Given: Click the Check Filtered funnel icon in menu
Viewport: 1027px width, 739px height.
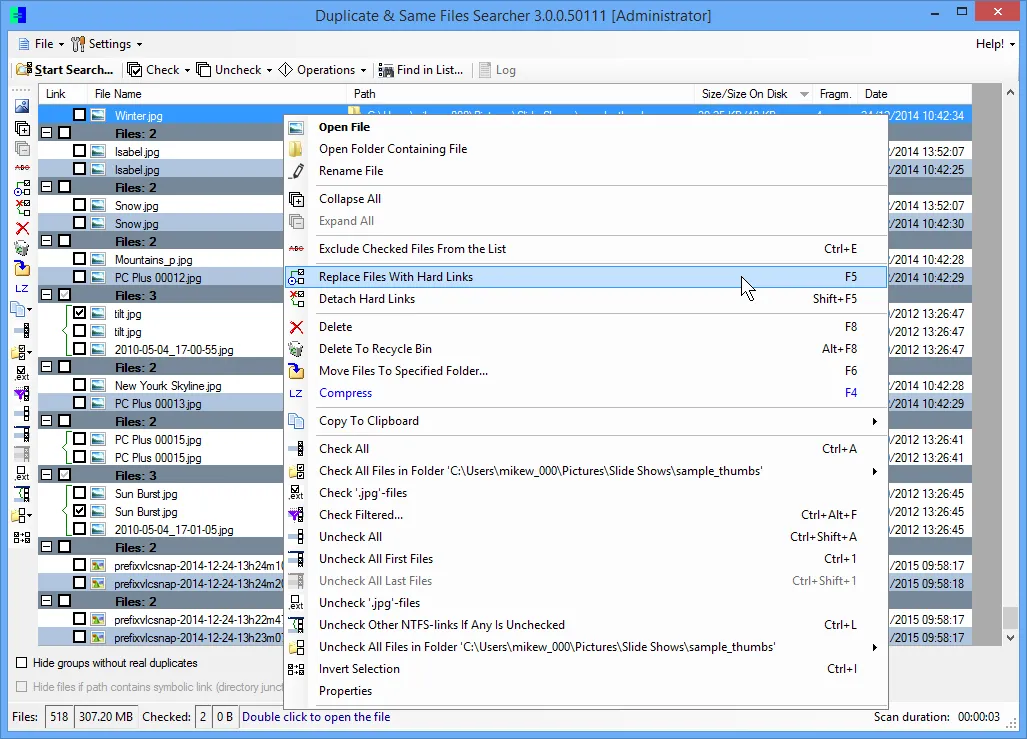Looking at the screenshot, I should point(296,515).
